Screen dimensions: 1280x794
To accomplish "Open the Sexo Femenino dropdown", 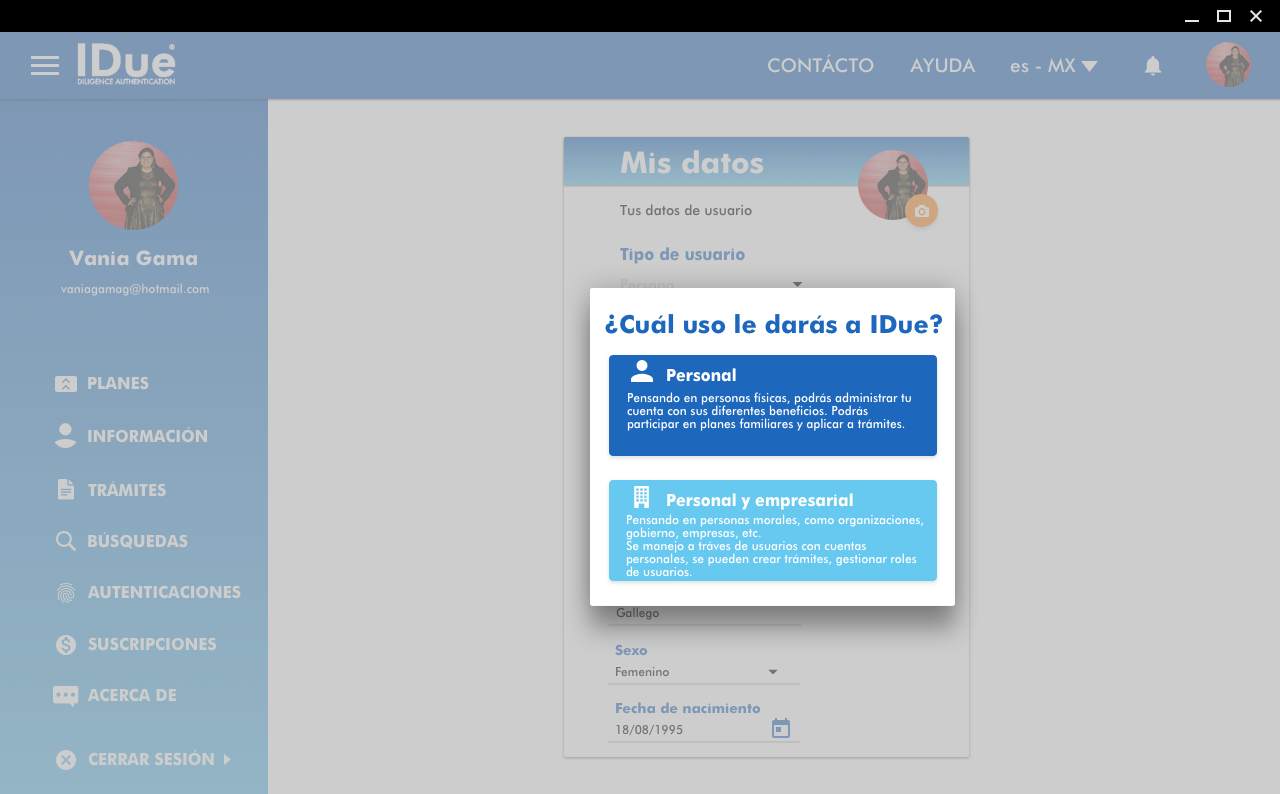I will 703,672.
